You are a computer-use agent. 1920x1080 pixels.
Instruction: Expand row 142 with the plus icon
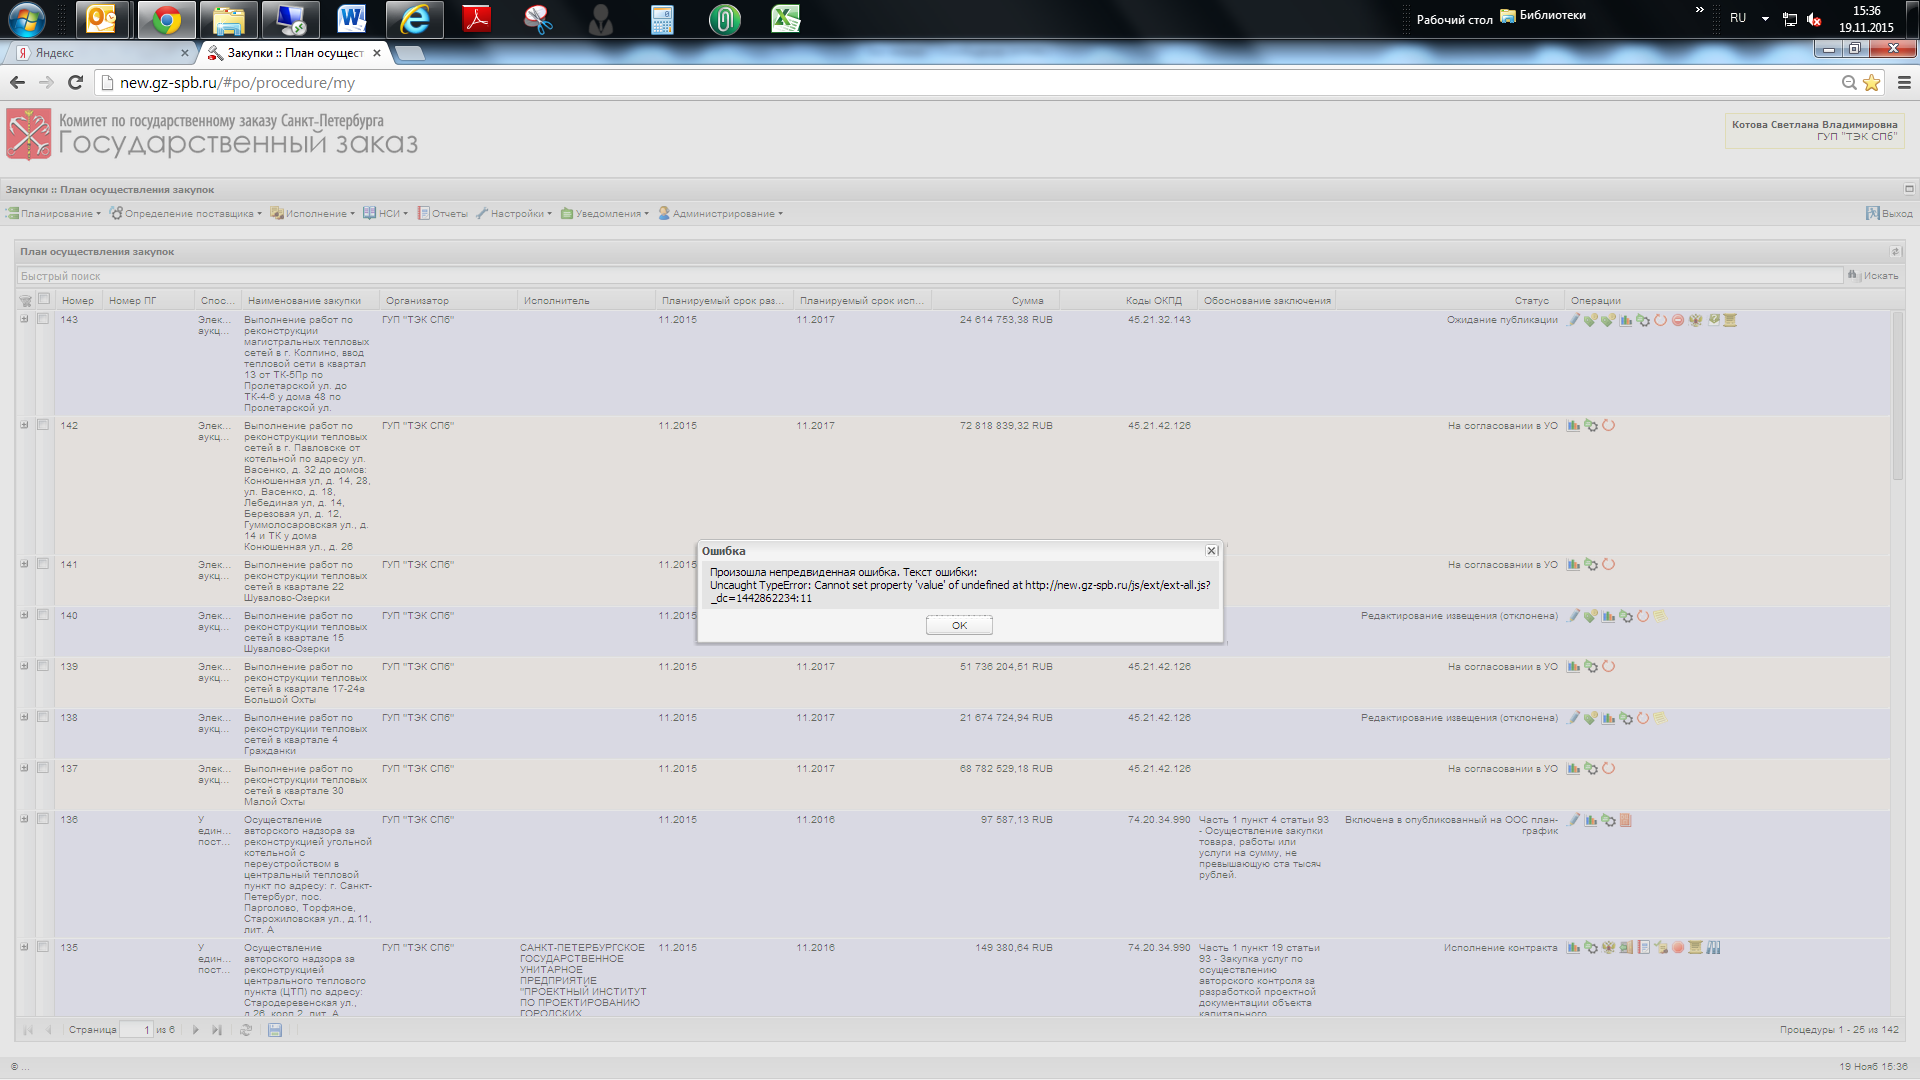point(24,425)
